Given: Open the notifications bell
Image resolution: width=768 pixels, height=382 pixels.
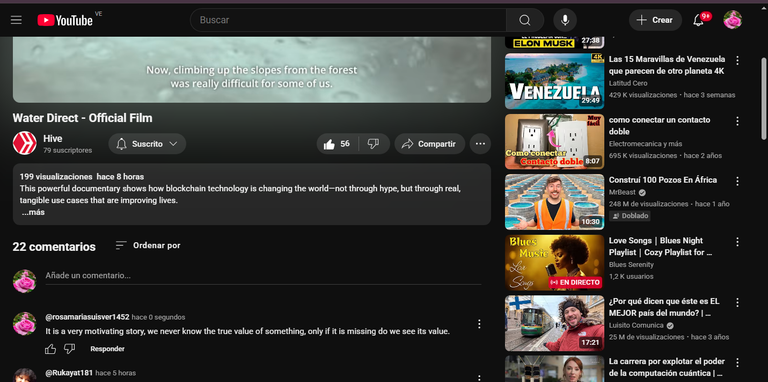Looking at the screenshot, I should (698, 20).
